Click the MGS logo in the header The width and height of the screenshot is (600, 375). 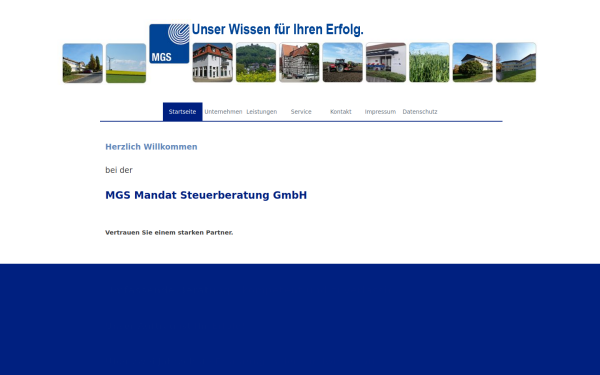[x=169, y=44]
